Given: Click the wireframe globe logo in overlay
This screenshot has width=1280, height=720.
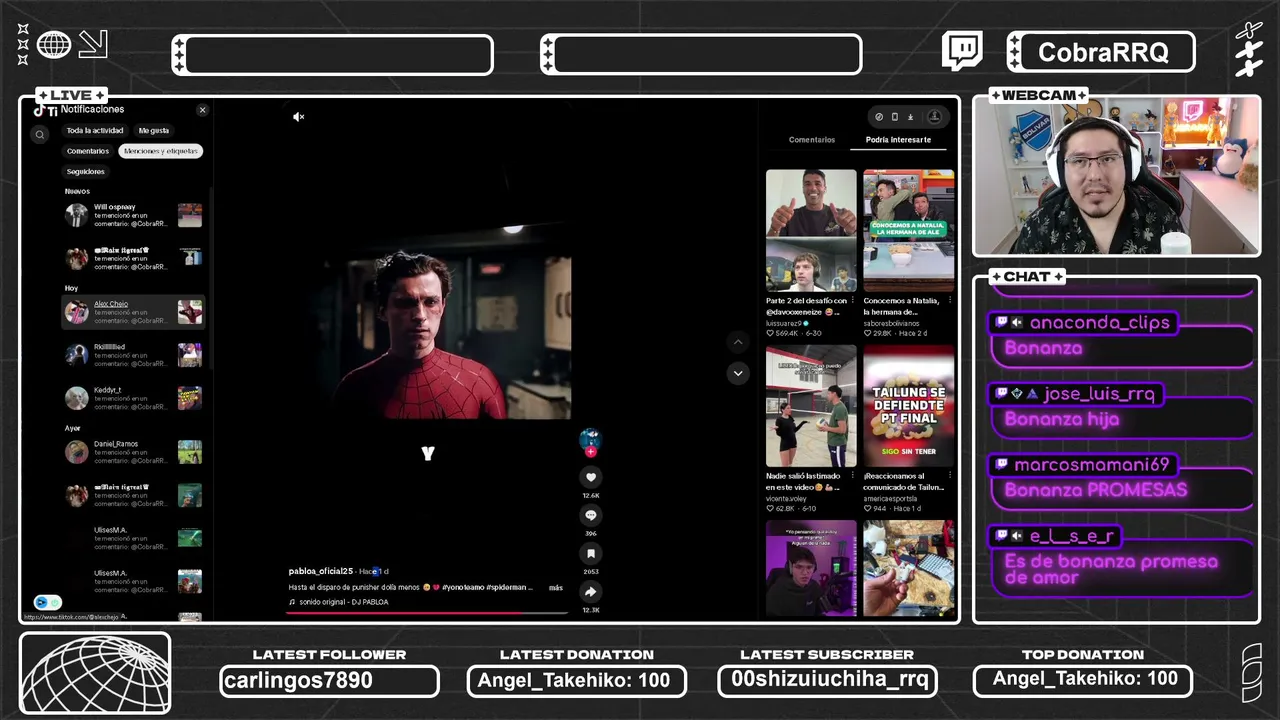Looking at the screenshot, I should click(x=95, y=674).
